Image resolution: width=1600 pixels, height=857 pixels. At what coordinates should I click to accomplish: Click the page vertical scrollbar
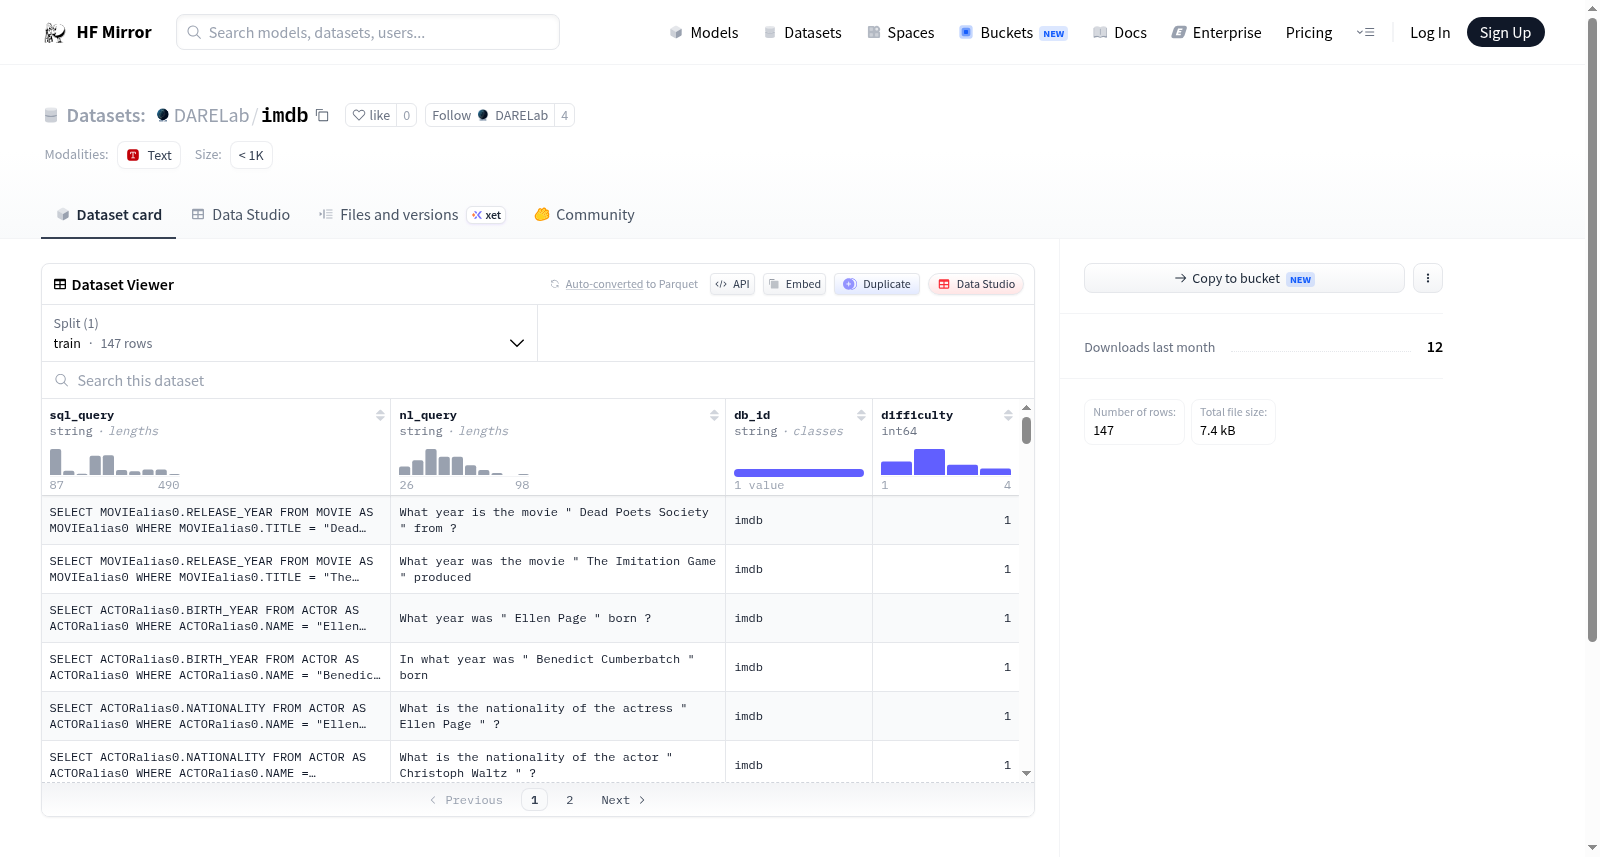[1592, 330]
